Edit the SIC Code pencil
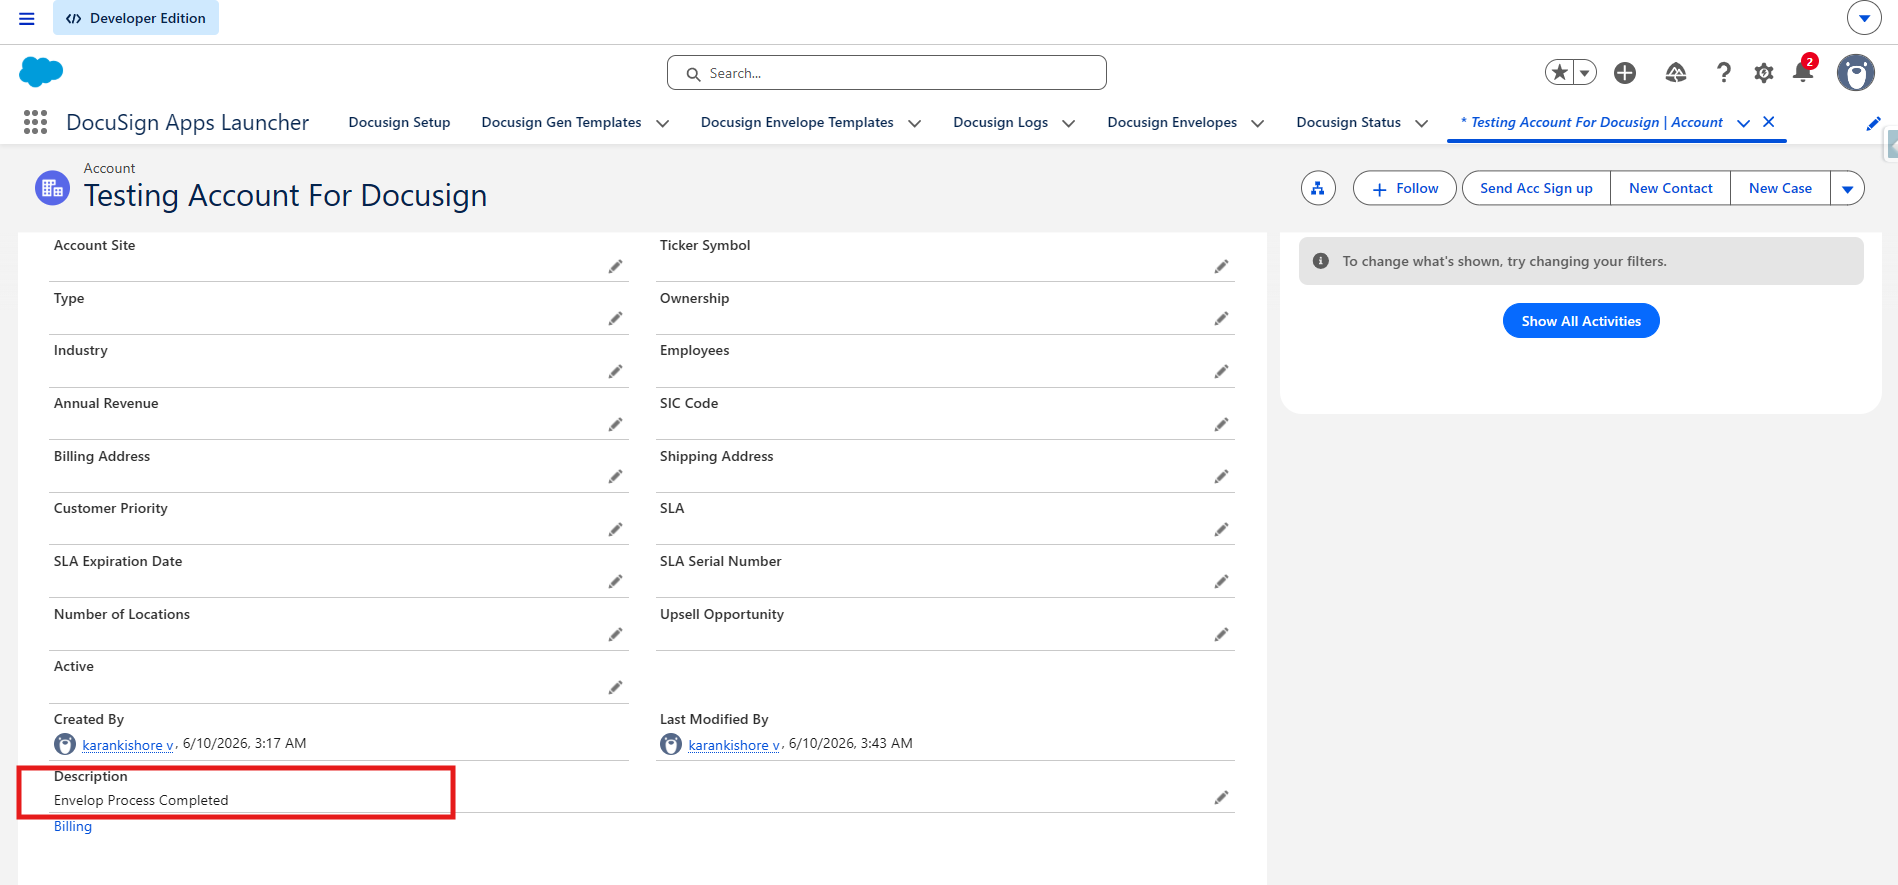This screenshot has width=1898, height=885. pos(1221,424)
